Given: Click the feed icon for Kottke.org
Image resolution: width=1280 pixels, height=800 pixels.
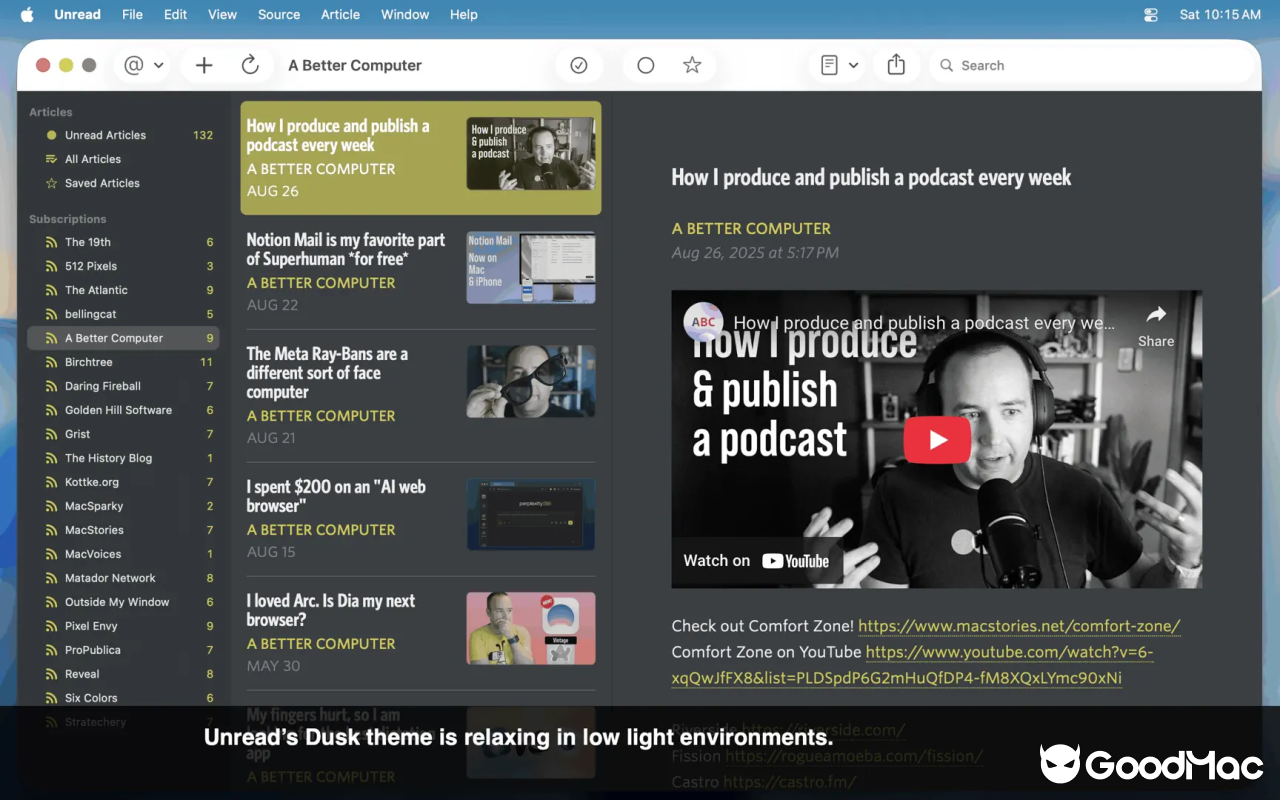Looking at the screenshot, I should [51, 482].
